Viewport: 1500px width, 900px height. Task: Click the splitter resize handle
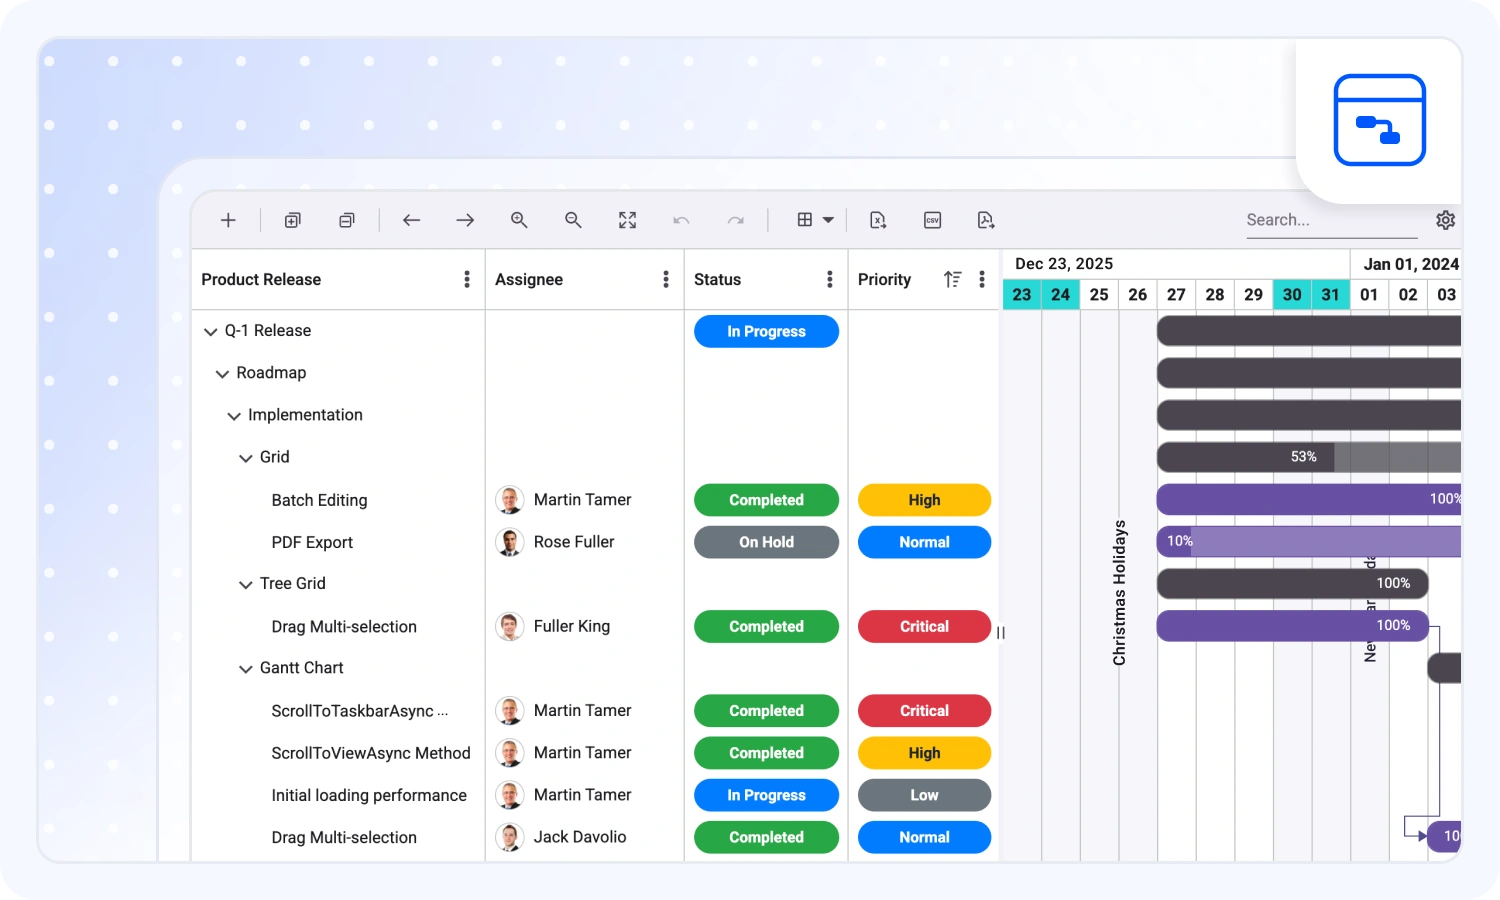point(1001,632)
